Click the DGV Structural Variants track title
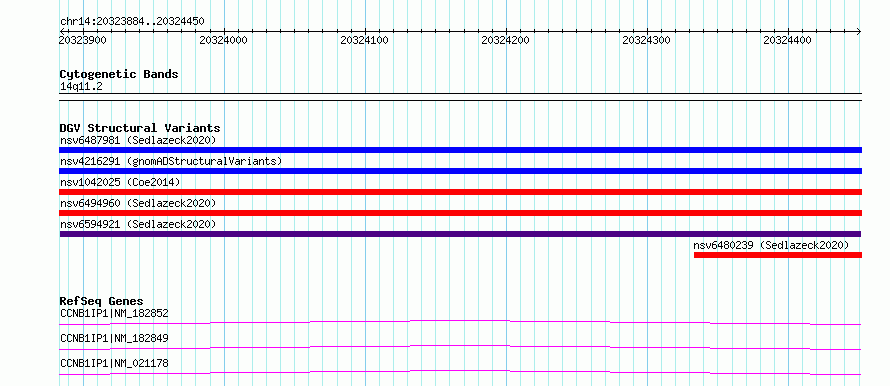 [x=140, y=128]
